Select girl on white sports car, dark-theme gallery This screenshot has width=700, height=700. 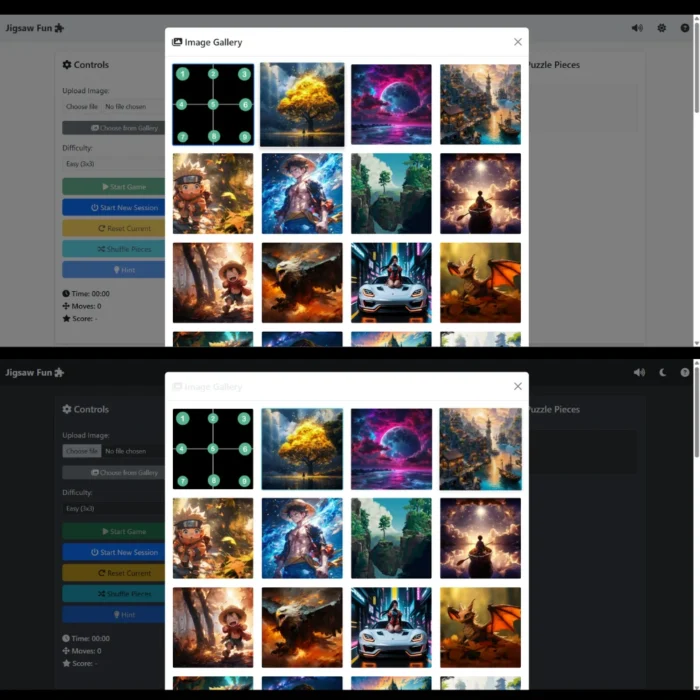pos(391,627)
